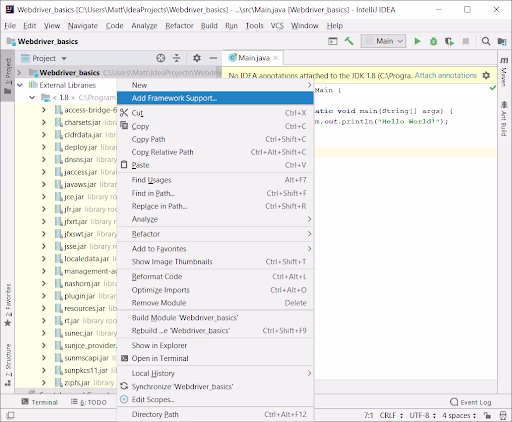Viewport: 512px width, 422px height.
Task: Collapse the External Libraries node
Action: [20, 85]
